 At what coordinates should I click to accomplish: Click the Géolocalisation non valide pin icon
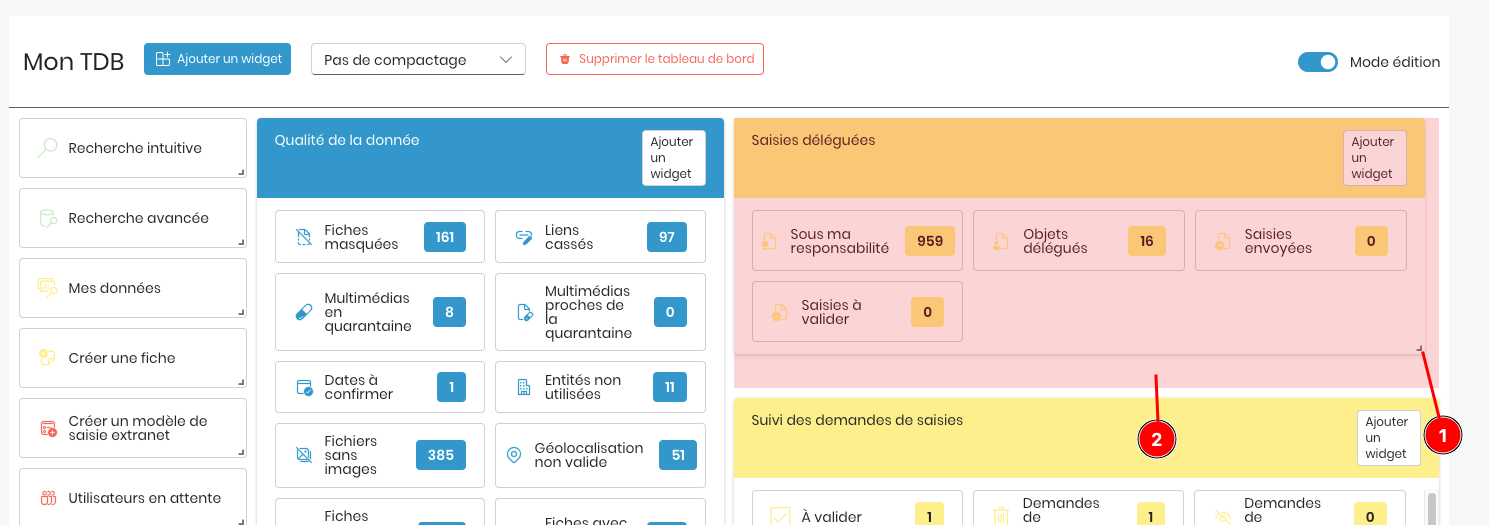(x=514, y=455)
